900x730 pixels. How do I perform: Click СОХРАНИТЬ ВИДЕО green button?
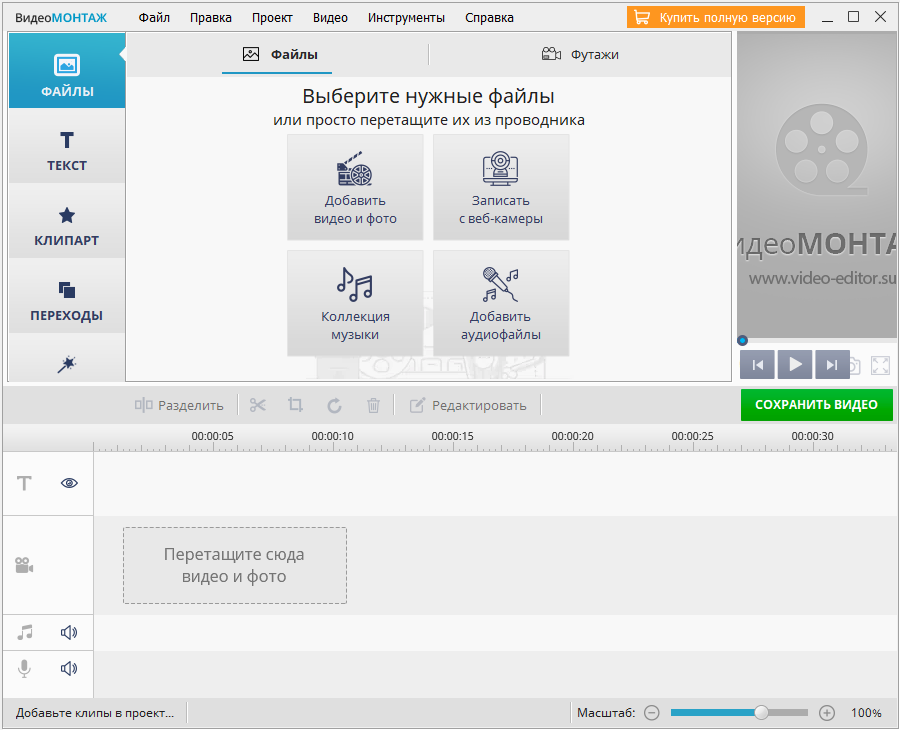tap(816, 405)
